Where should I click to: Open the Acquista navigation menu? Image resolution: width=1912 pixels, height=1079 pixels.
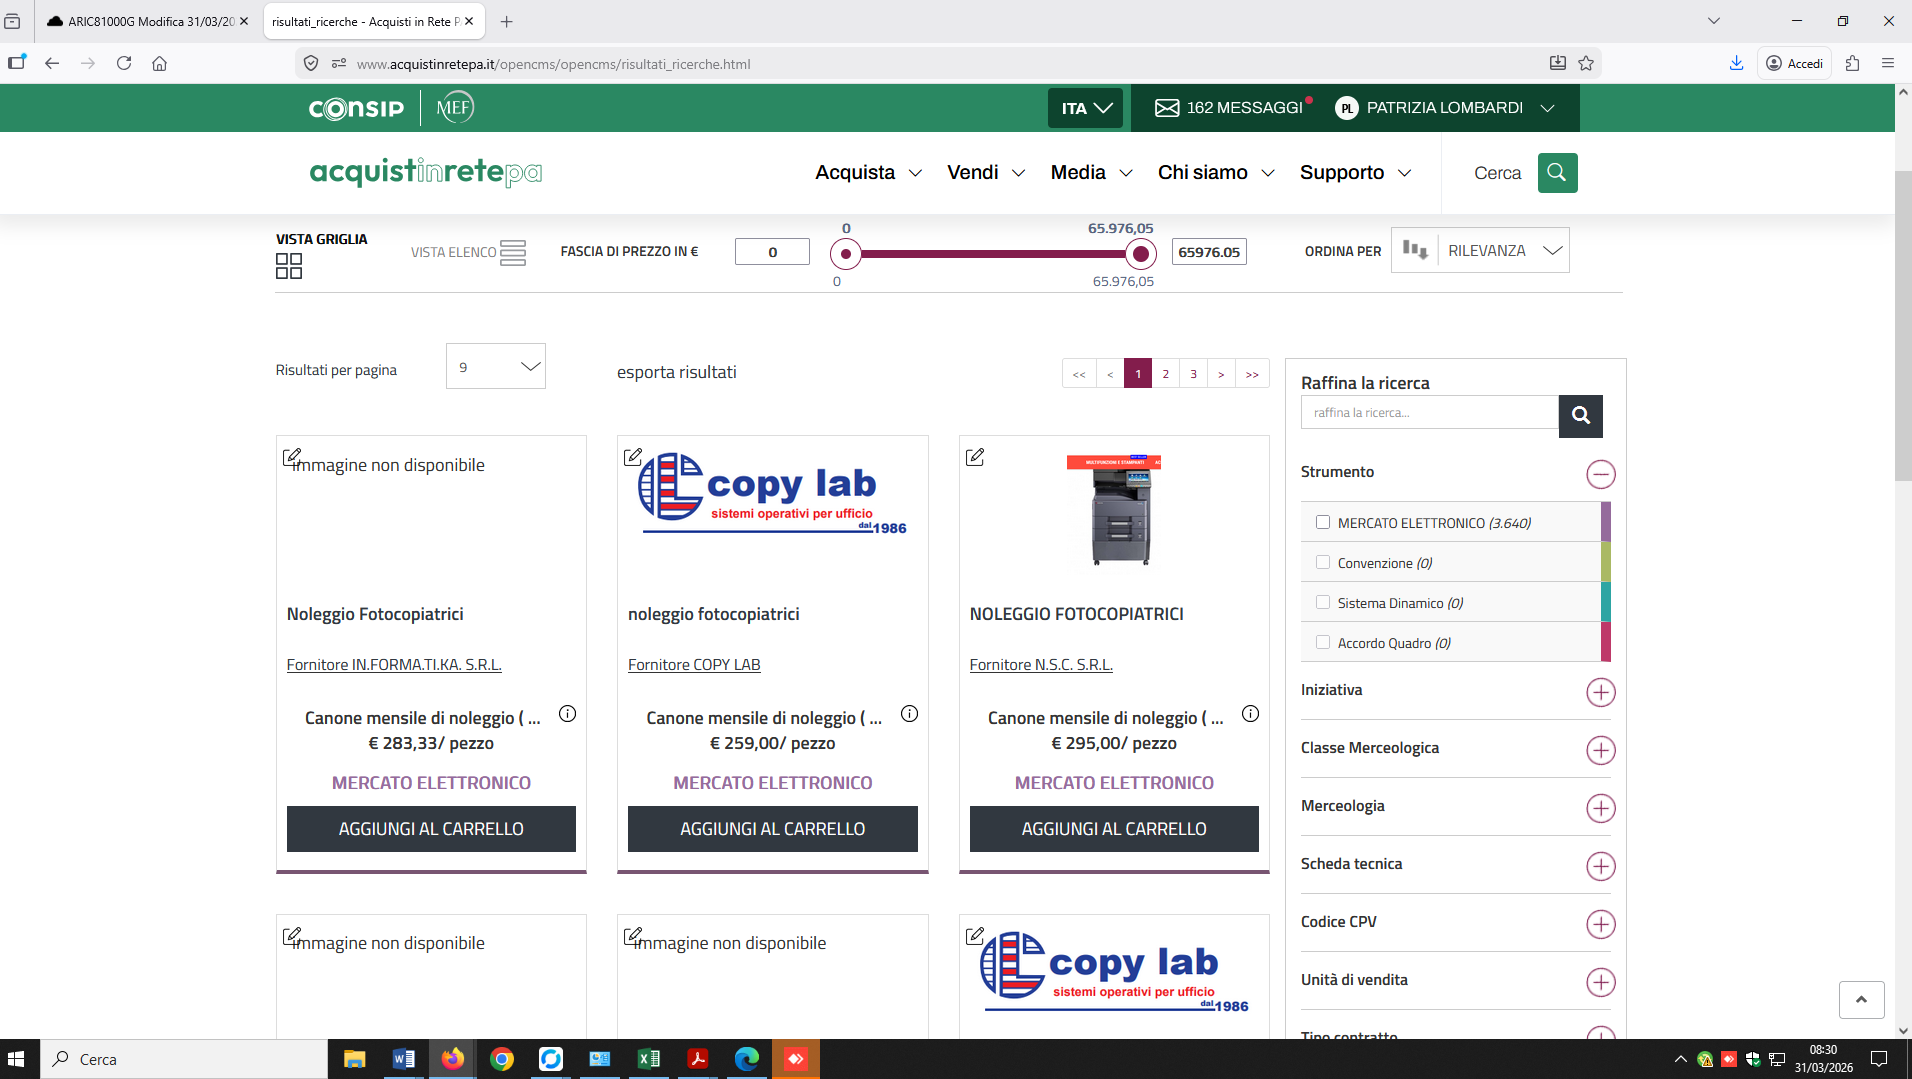868,173
